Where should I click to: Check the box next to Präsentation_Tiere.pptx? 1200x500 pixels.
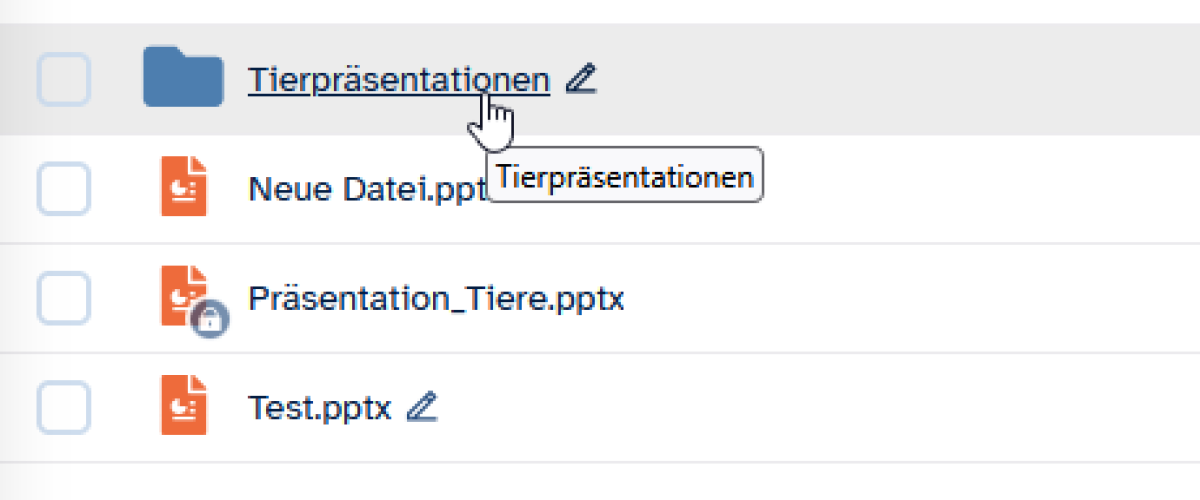[64, 298]
